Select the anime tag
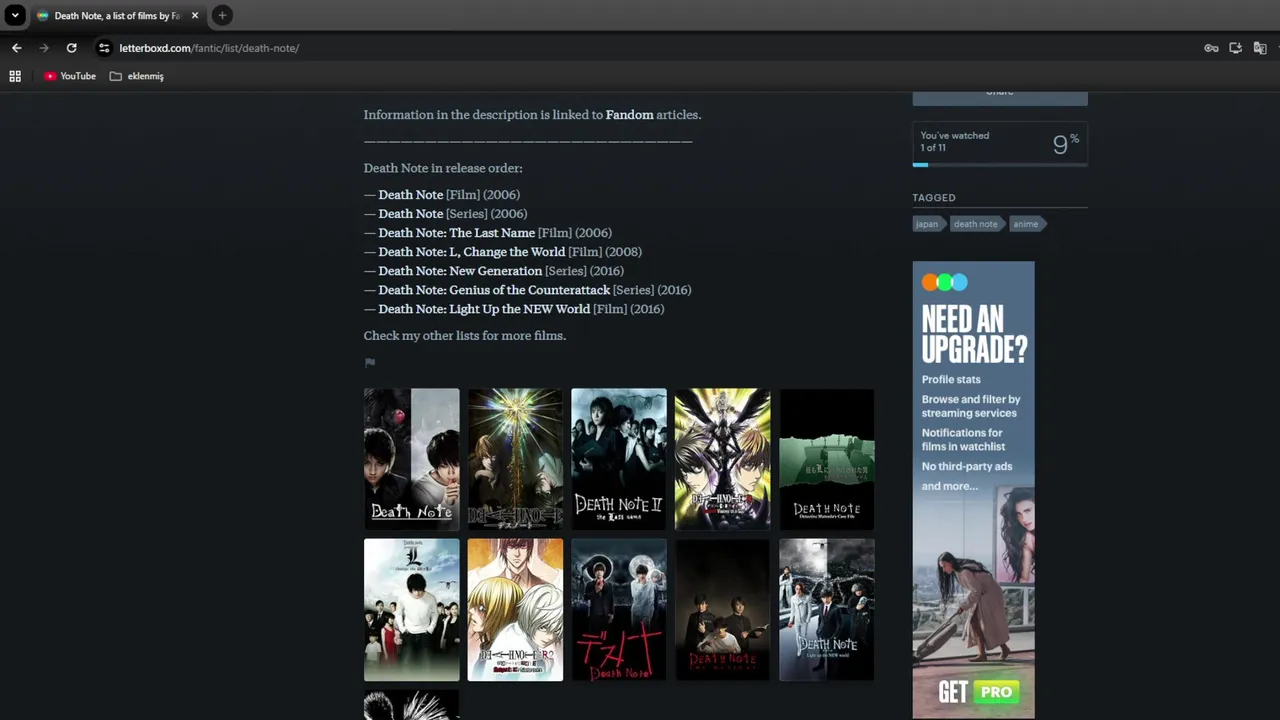The height and width of the screenshot is (720, 1280). (x=1026, y=224)
